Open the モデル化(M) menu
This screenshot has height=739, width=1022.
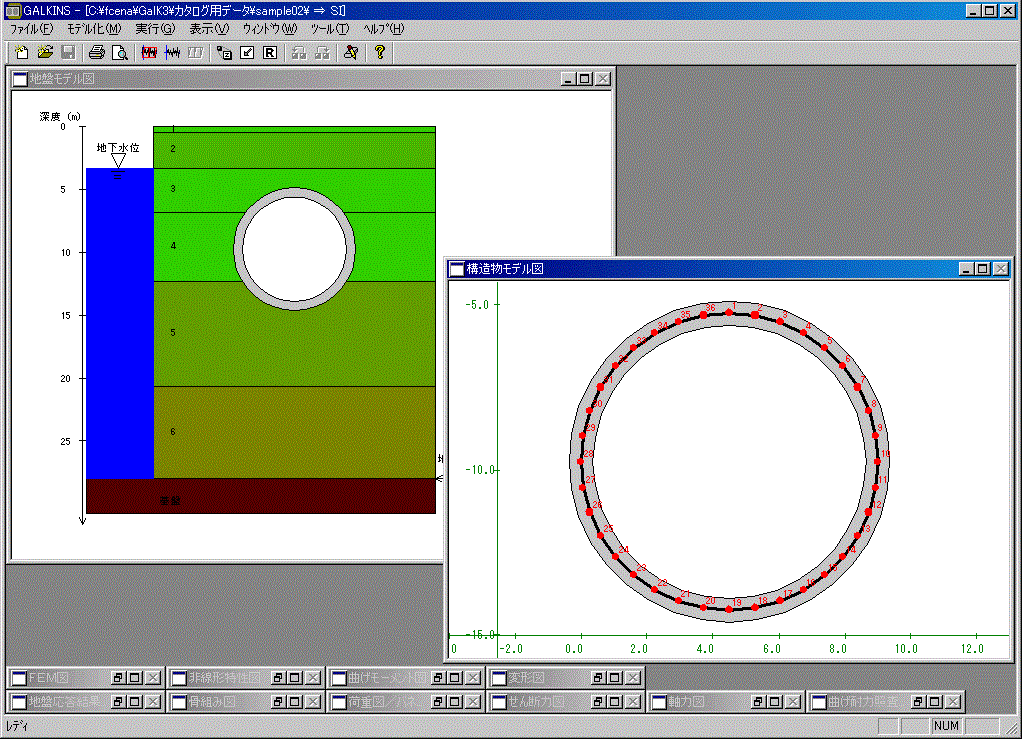93,29
